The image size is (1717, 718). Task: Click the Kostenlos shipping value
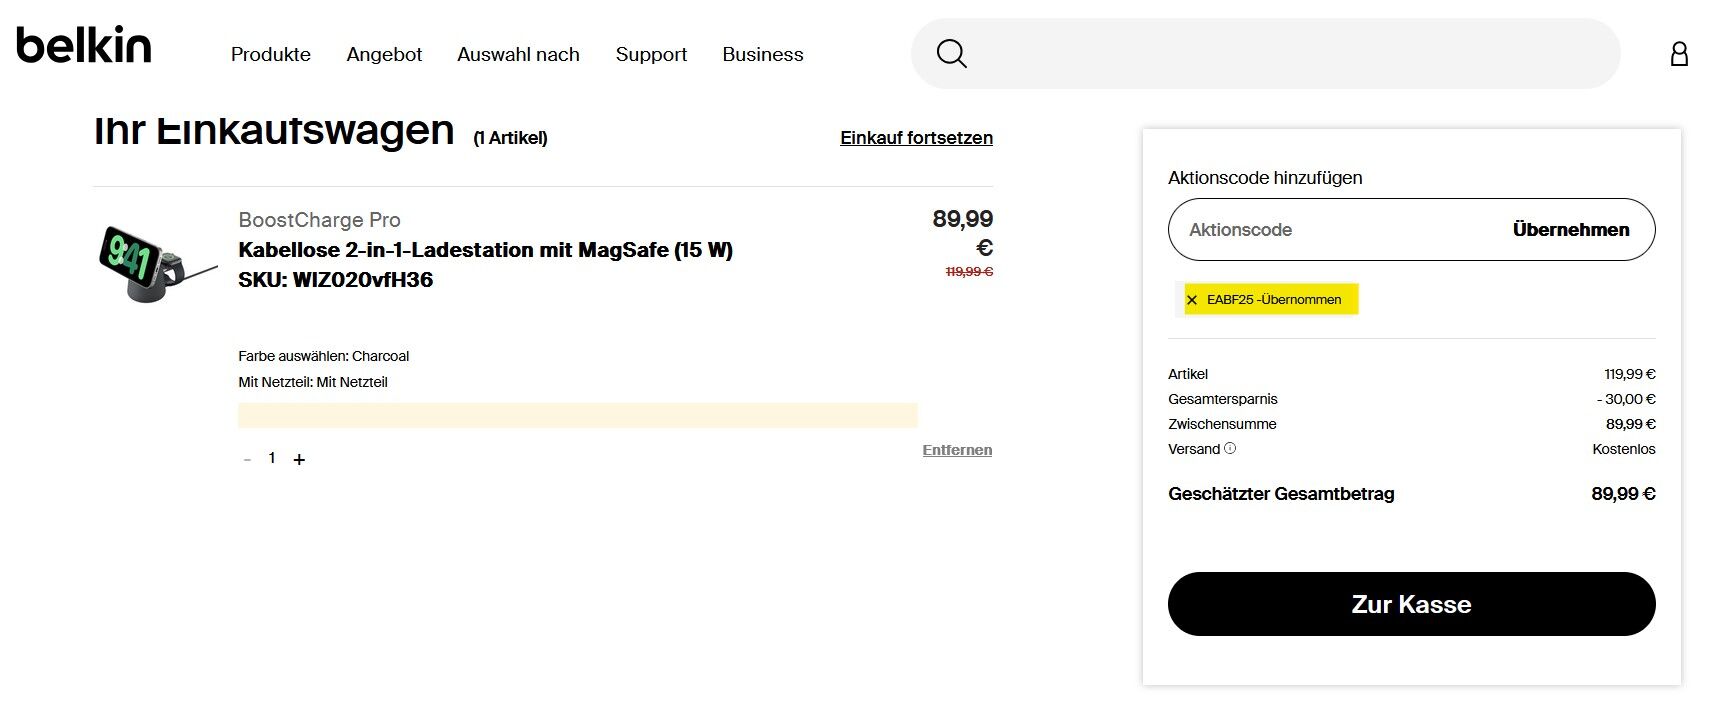point(1623,449)
